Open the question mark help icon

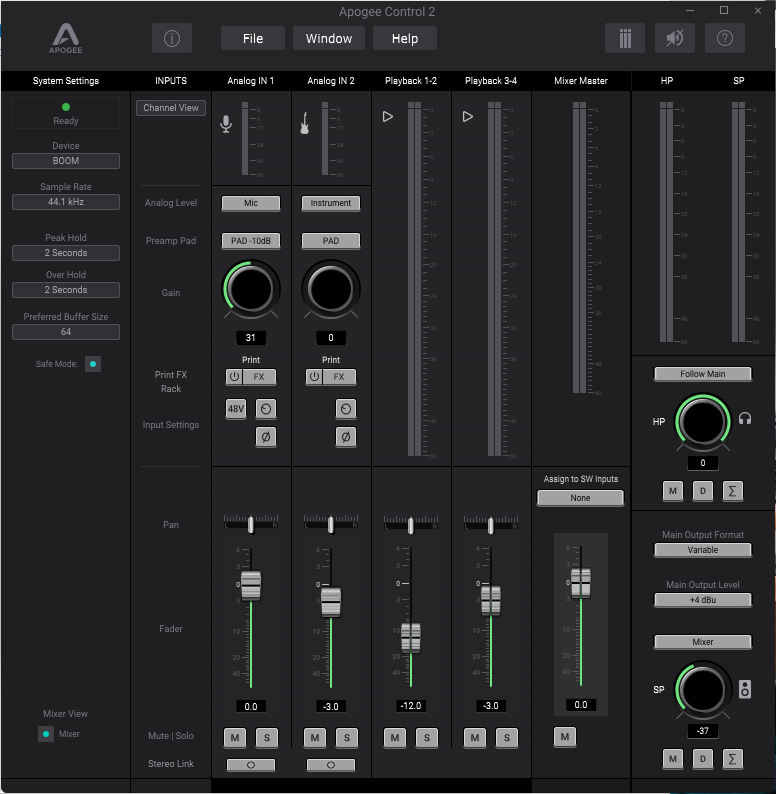725,39
